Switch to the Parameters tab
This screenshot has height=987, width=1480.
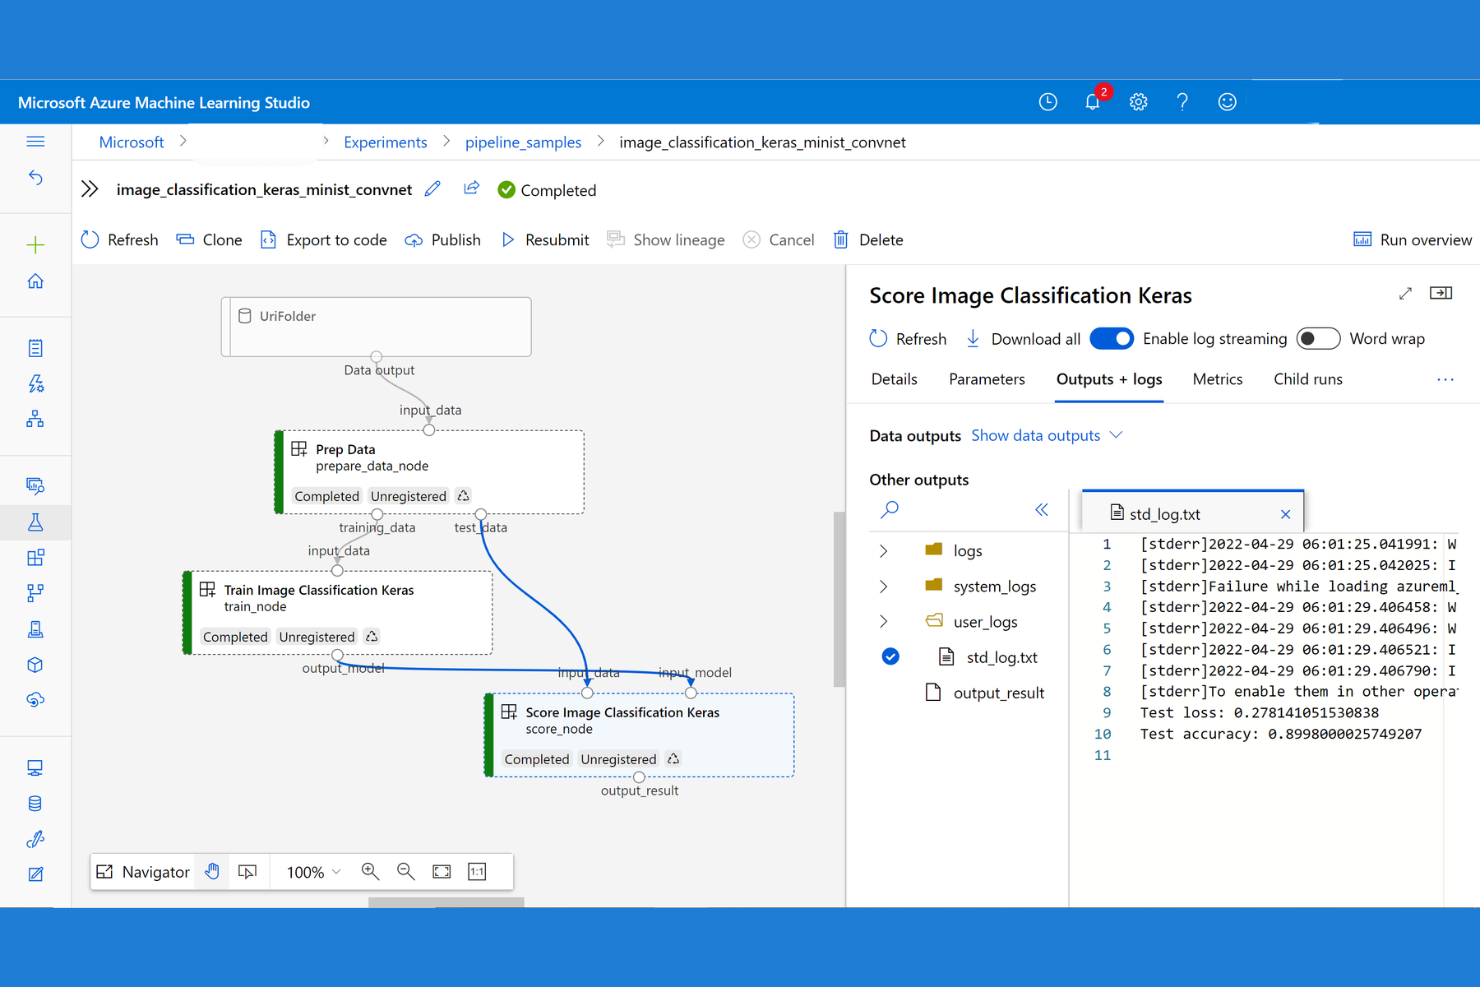click(987, 379)
